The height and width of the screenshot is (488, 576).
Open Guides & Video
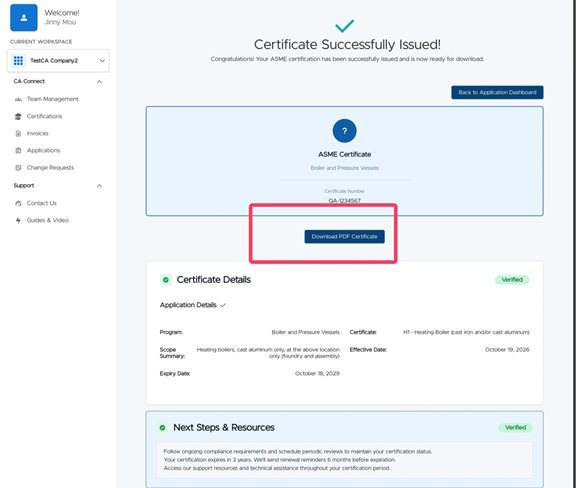(48, 220)
